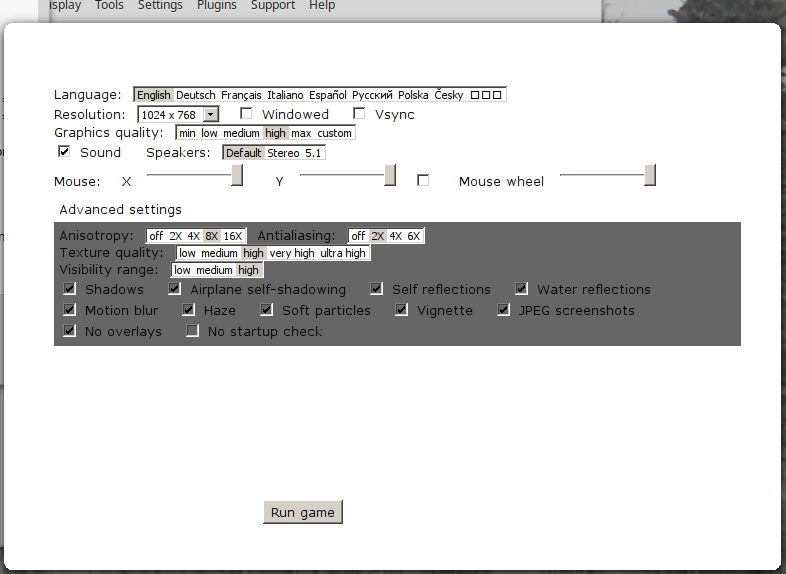Set graphics quality to custom
Image resolution: width=786 pixels, height=574 pixels.
[x=334, y=133]
